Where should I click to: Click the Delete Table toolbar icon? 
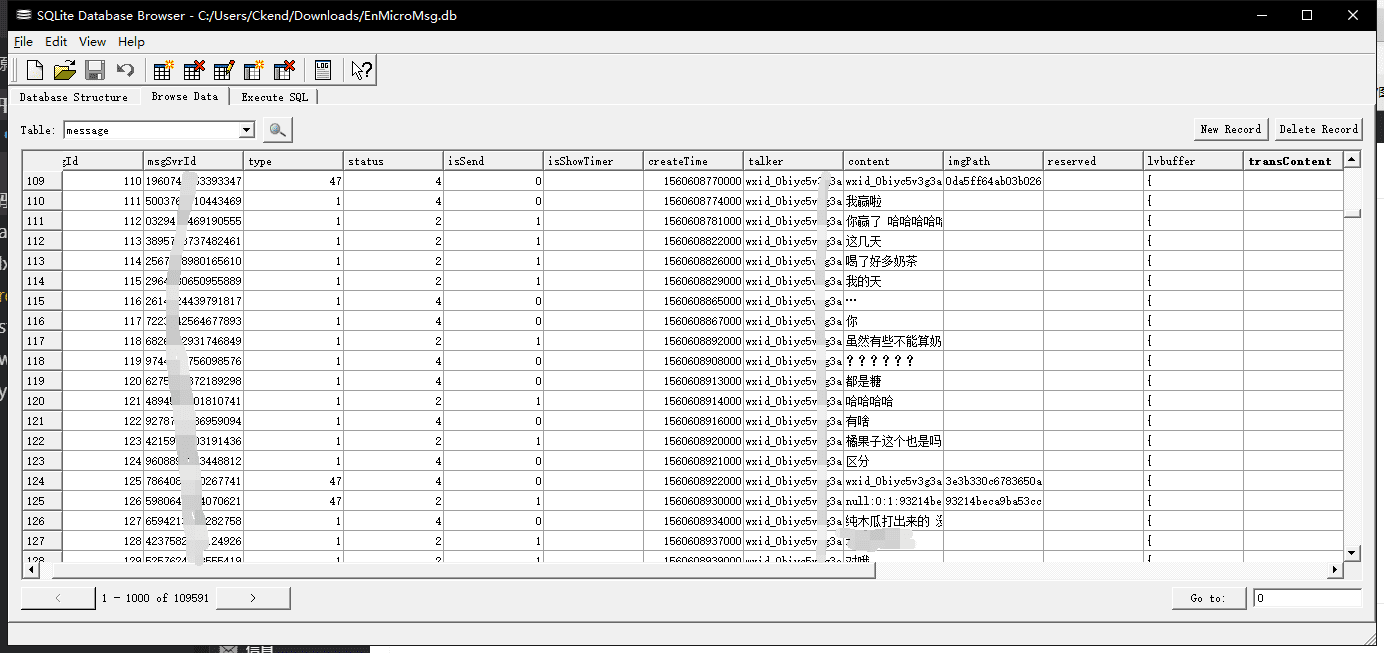(194, 70)
